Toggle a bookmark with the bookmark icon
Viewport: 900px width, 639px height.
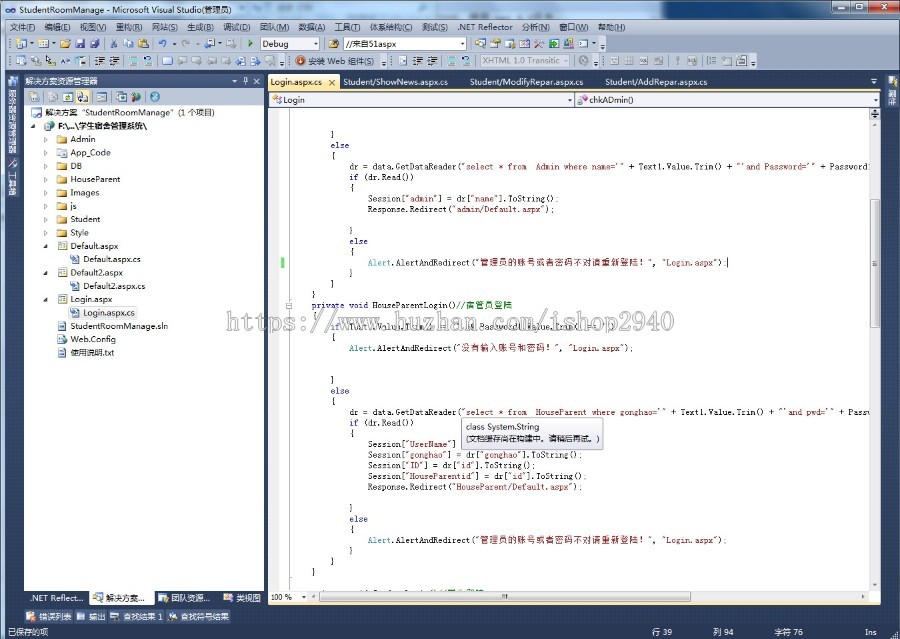coord(167,60)
